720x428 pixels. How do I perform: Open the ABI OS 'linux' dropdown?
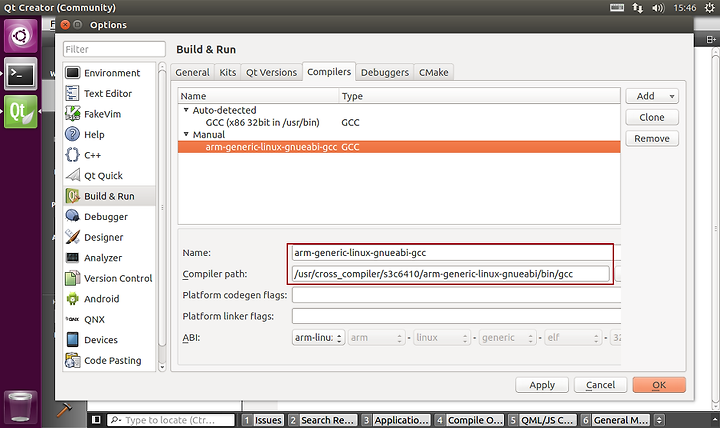pos(442,338)
